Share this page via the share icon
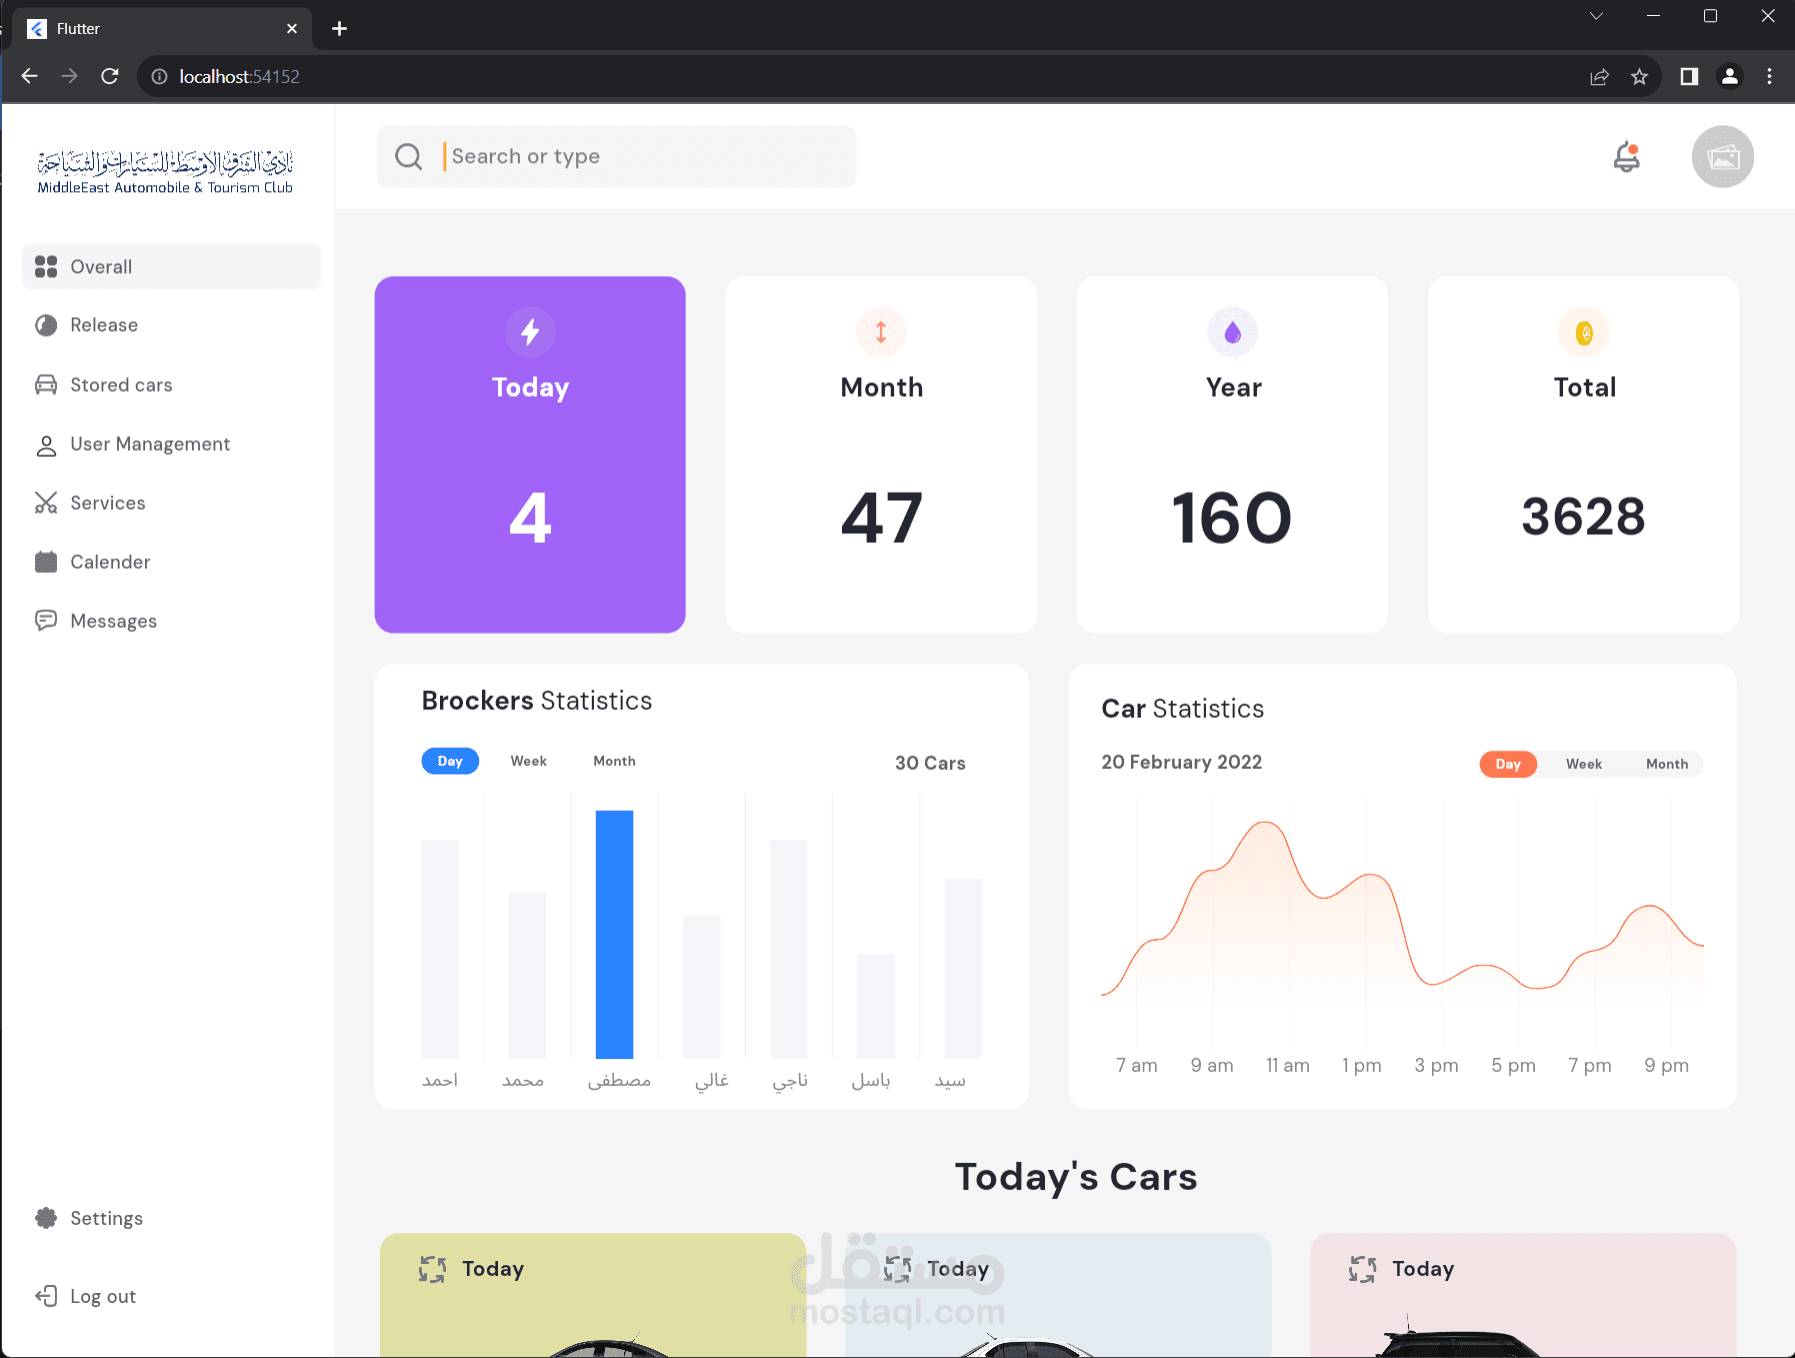The width and height of the screenshot is (1795, 1358). (x=1599, y=76)
